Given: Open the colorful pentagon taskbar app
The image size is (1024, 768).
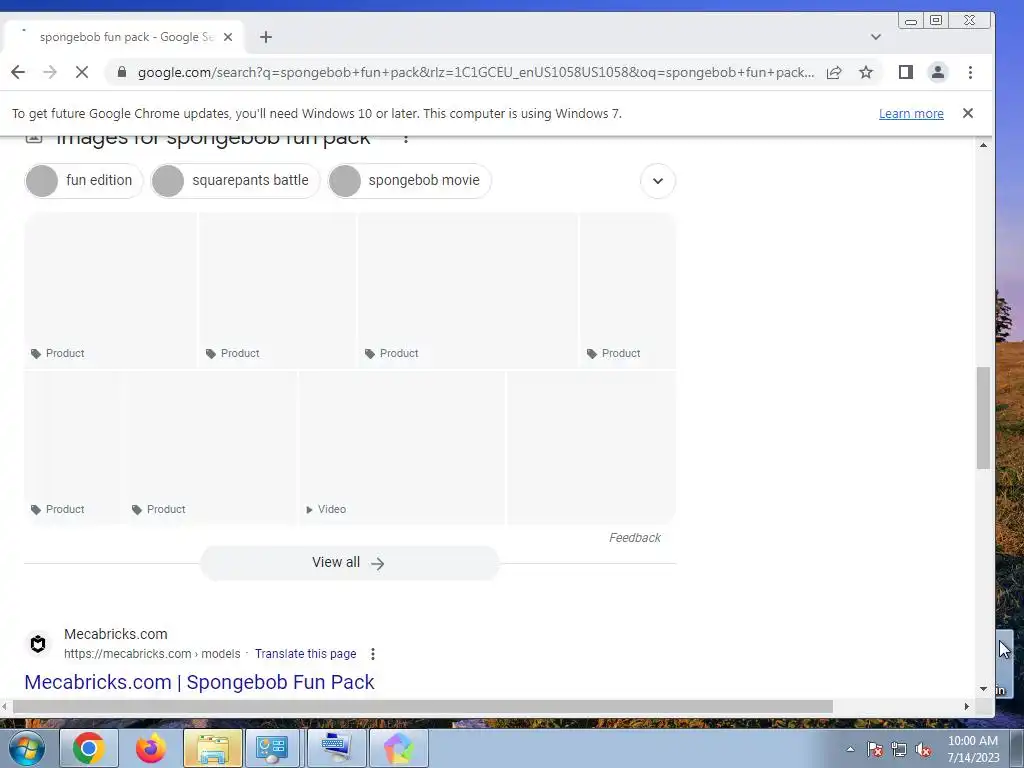Looking at the screenshot, I should [399, 748].
